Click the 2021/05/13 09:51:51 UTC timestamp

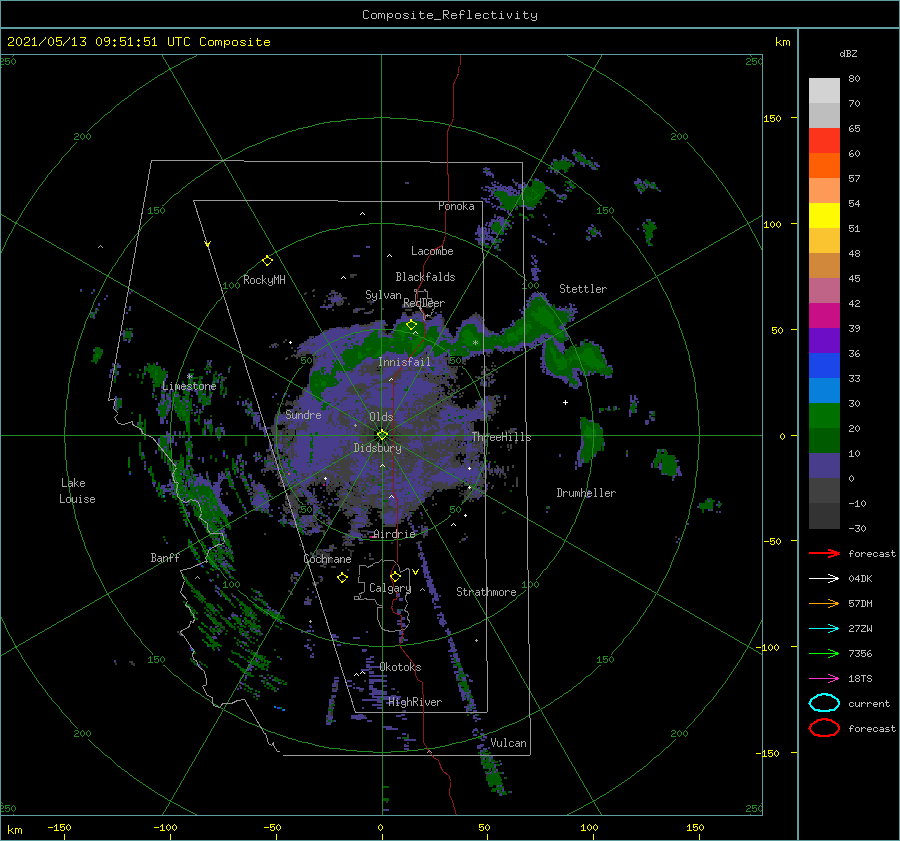click(87, 42)
